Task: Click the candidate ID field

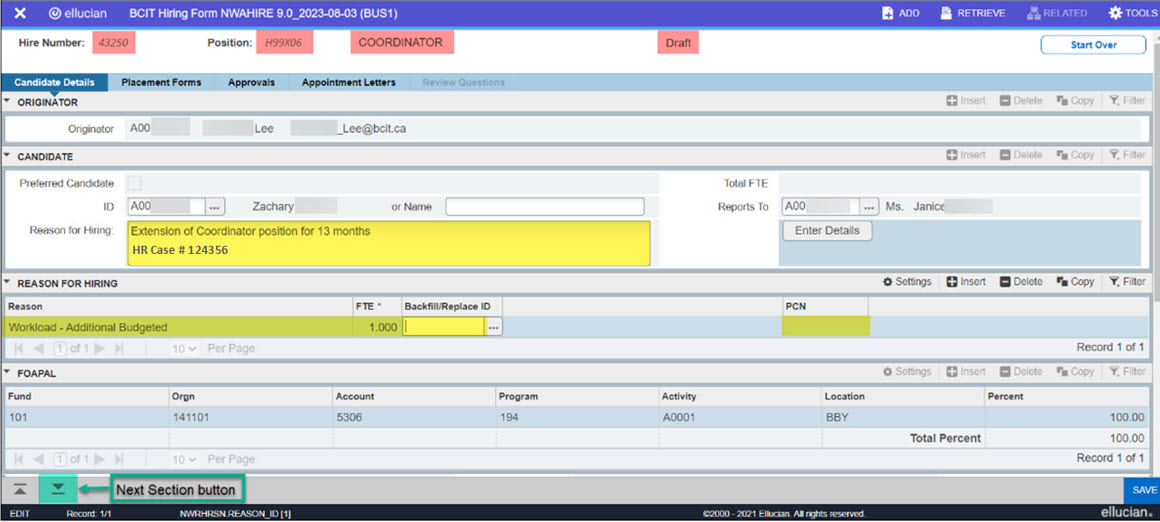Action: coord(166,207)
